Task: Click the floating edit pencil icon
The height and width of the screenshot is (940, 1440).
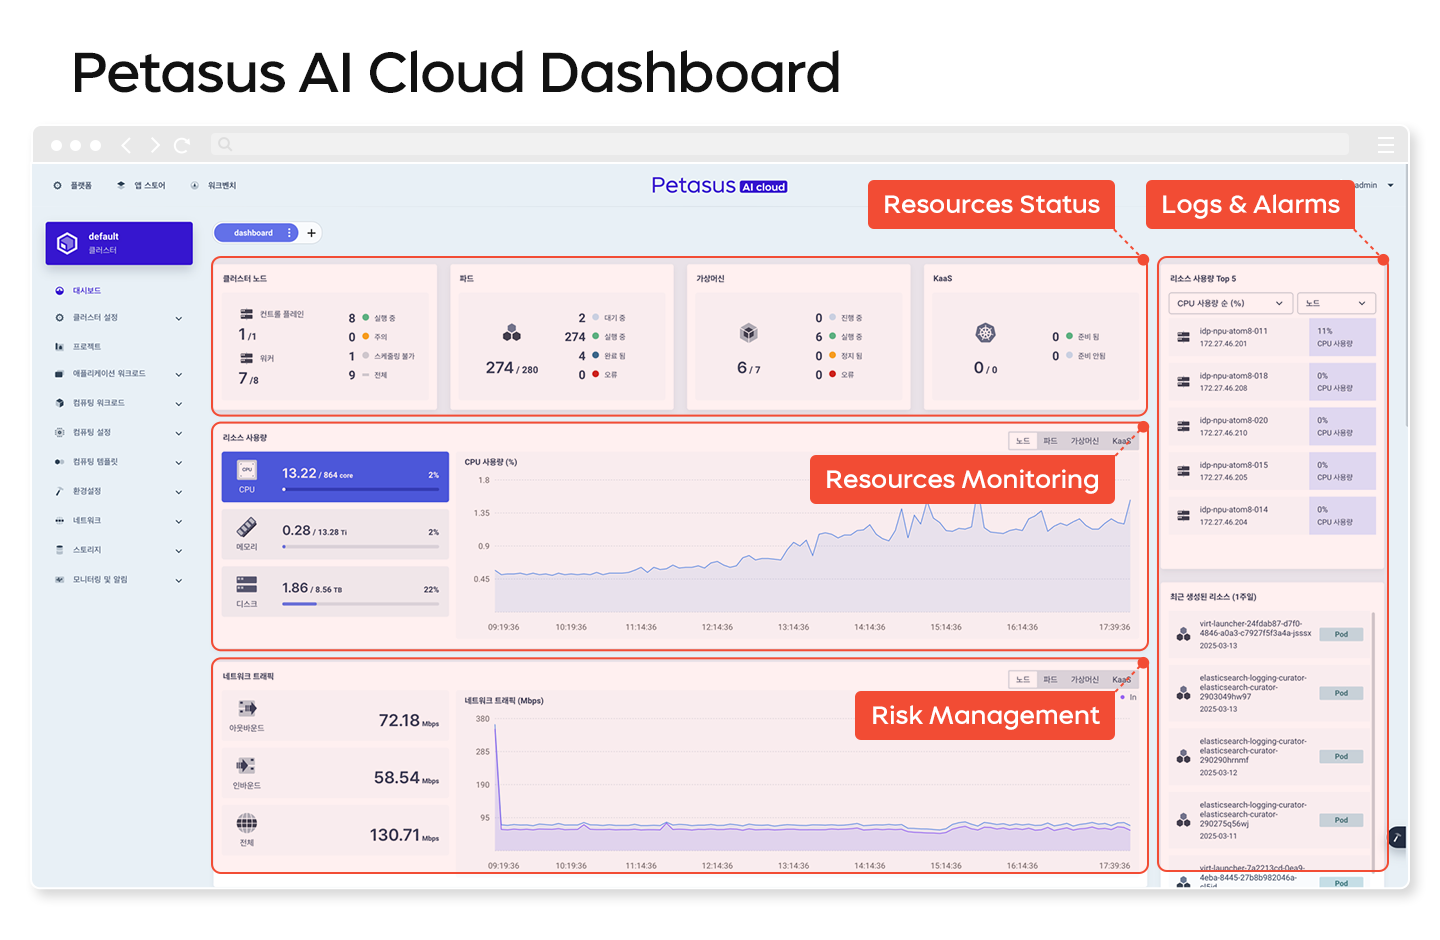Action: 1397,836
